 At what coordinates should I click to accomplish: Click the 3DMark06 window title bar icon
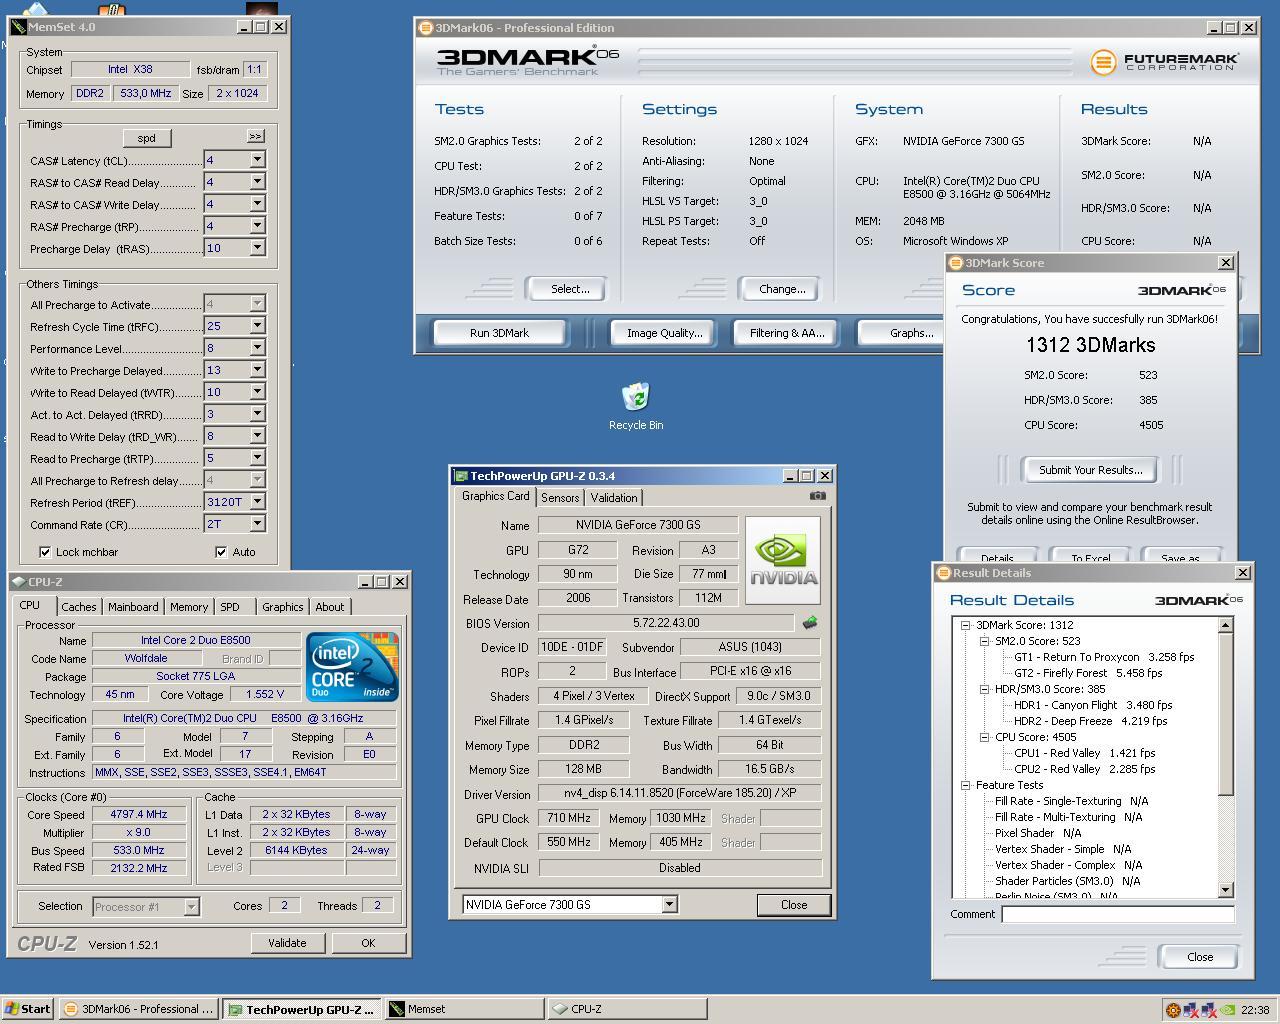point(425,28)
